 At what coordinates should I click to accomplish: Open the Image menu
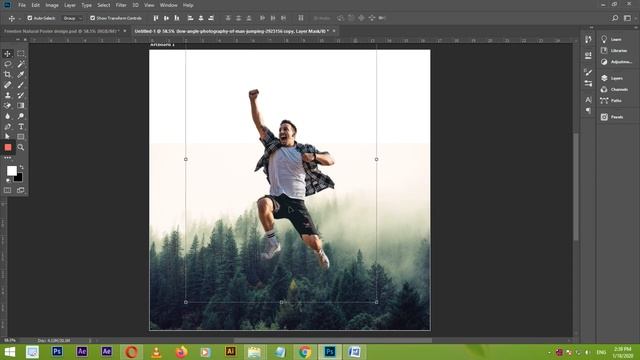click(52, 5)
